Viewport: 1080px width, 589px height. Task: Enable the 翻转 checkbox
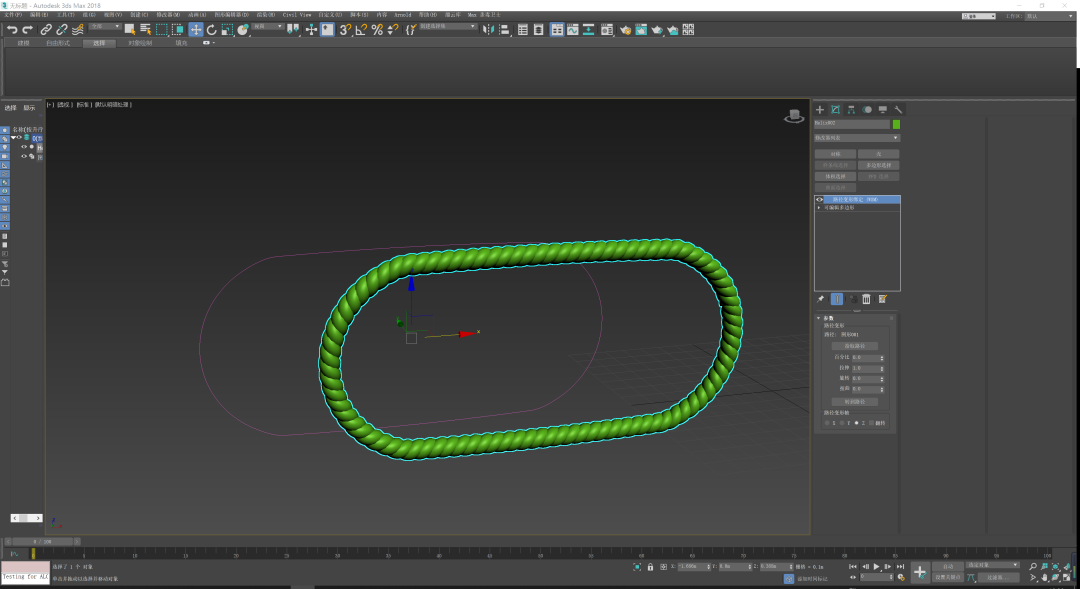coord(871,423)
